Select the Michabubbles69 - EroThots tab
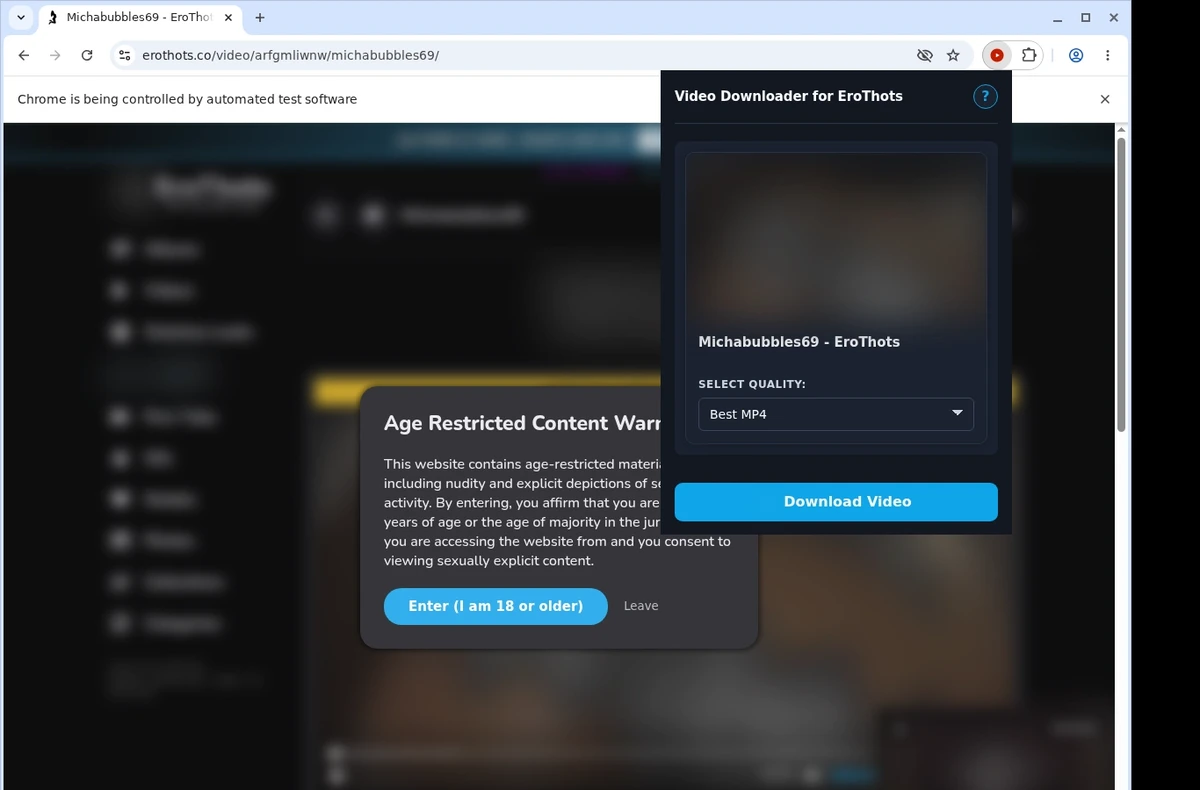 (x=140, y=17)
